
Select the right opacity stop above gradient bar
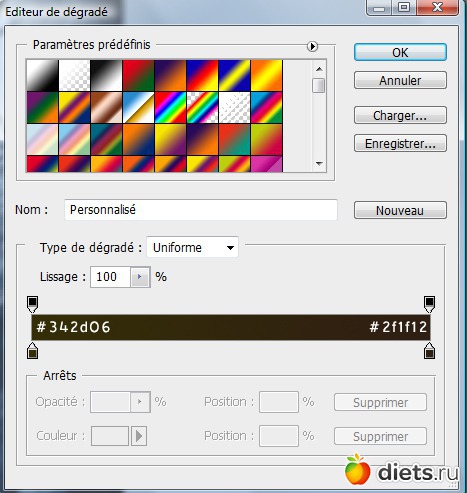coord(429,304)
